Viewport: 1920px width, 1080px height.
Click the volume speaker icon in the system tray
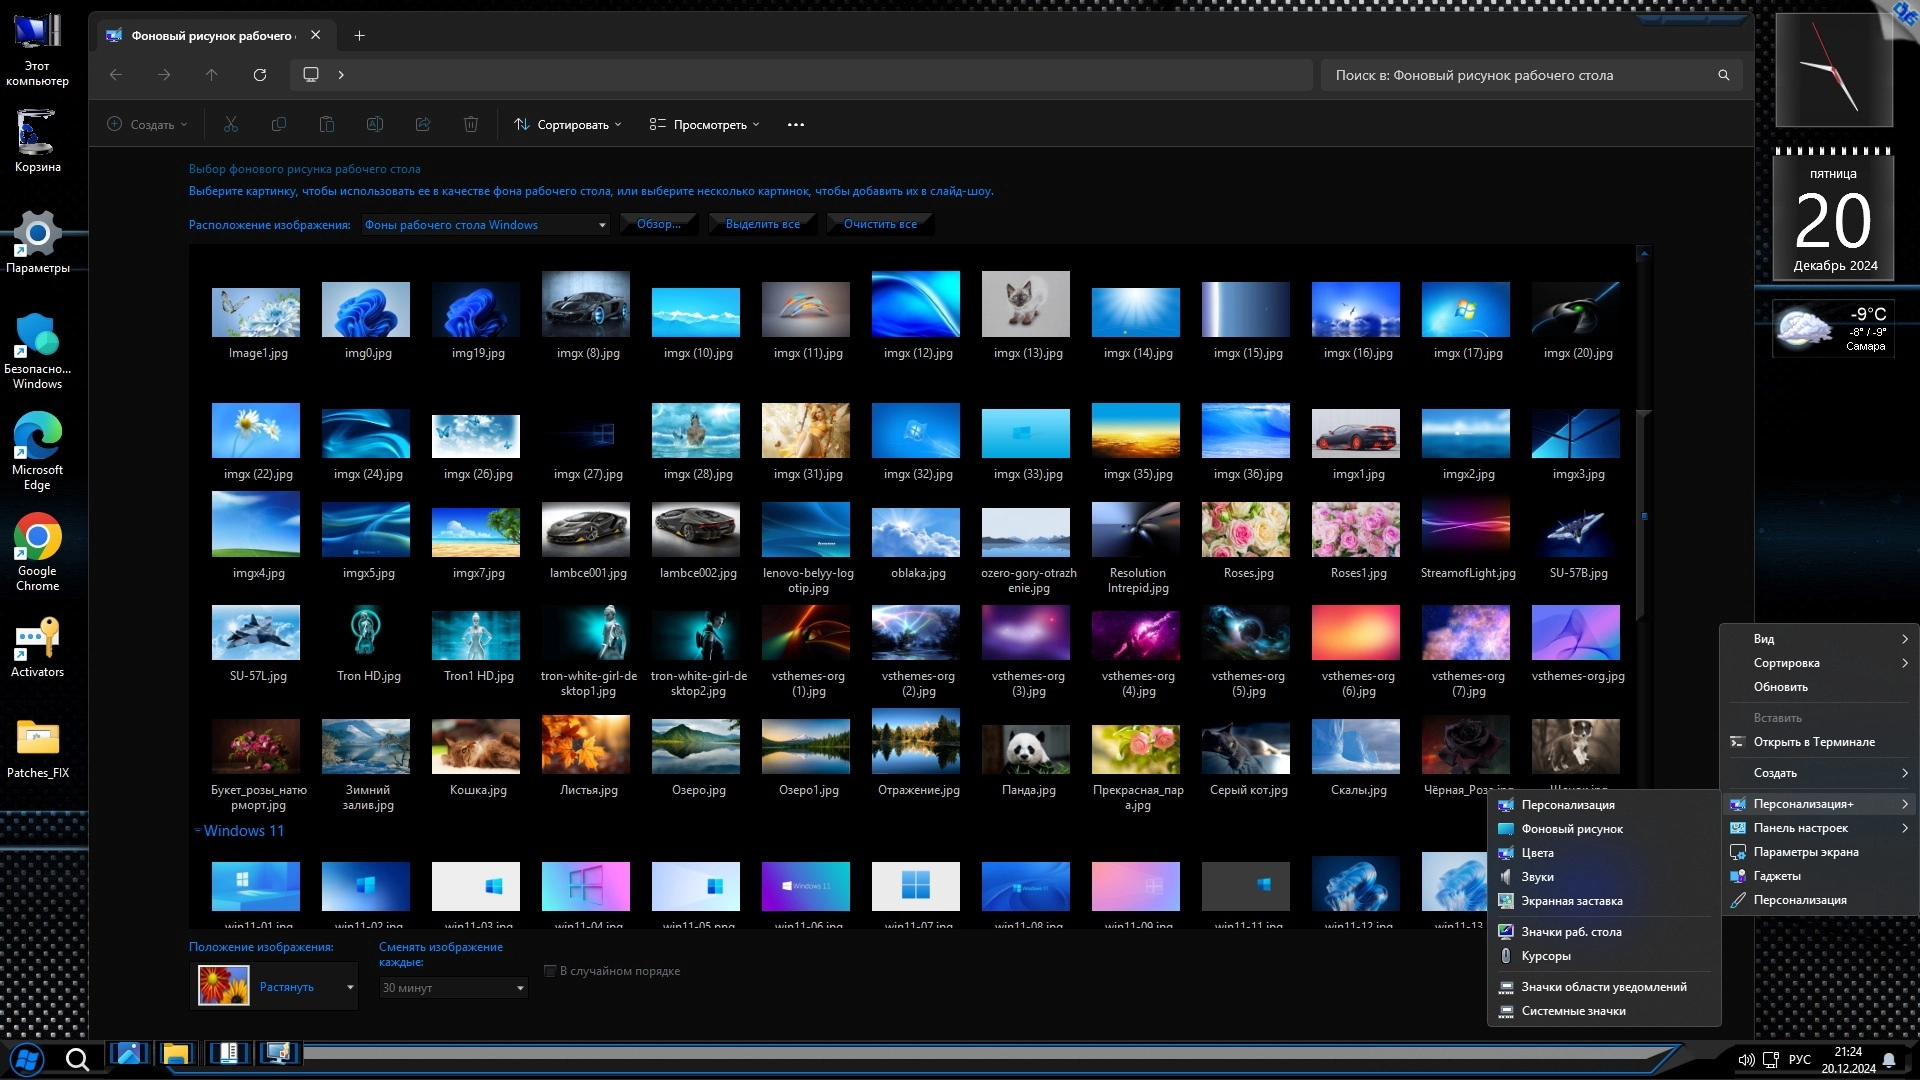click(x=1746, y=1060)
